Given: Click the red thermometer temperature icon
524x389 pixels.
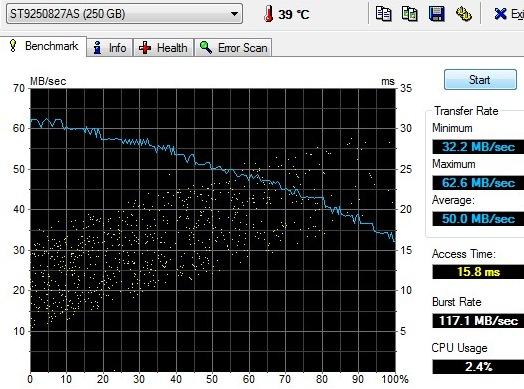Looking at the screenshot, I should coord(268,14).
